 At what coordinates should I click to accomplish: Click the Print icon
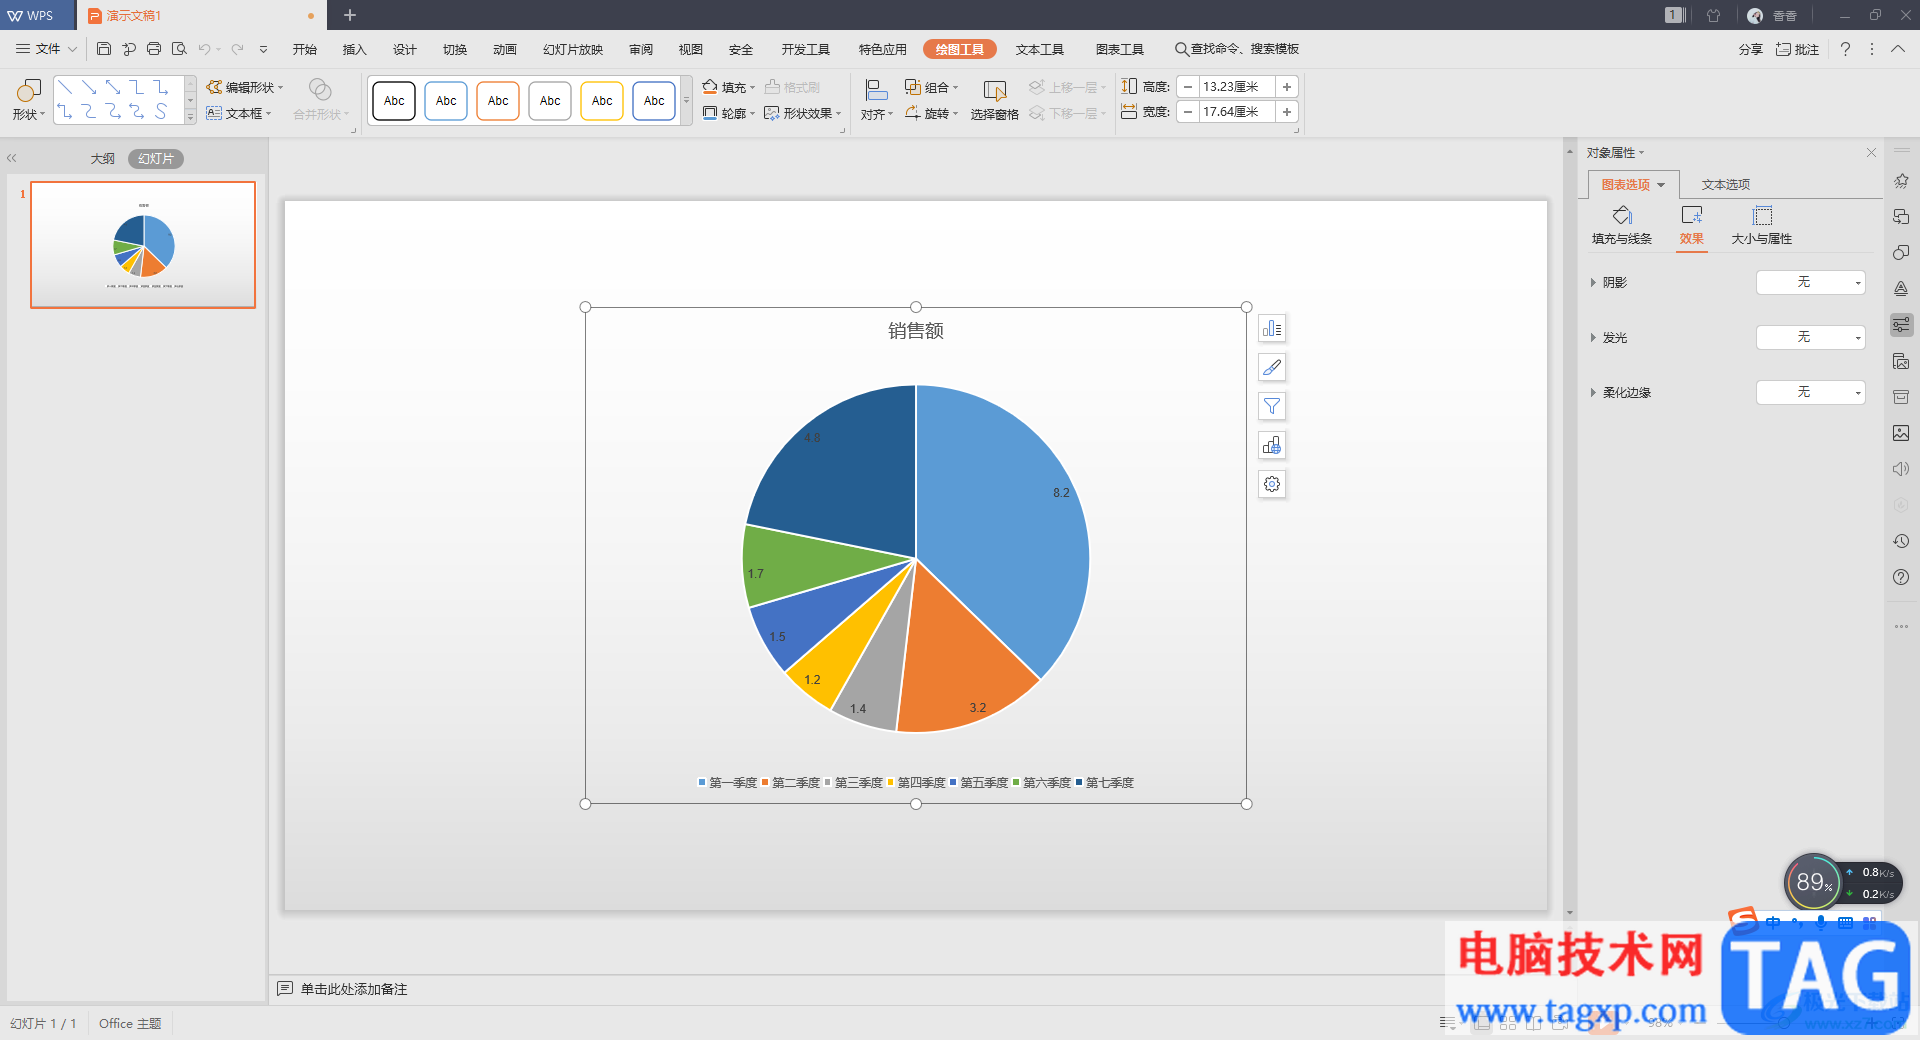point(154,49)
